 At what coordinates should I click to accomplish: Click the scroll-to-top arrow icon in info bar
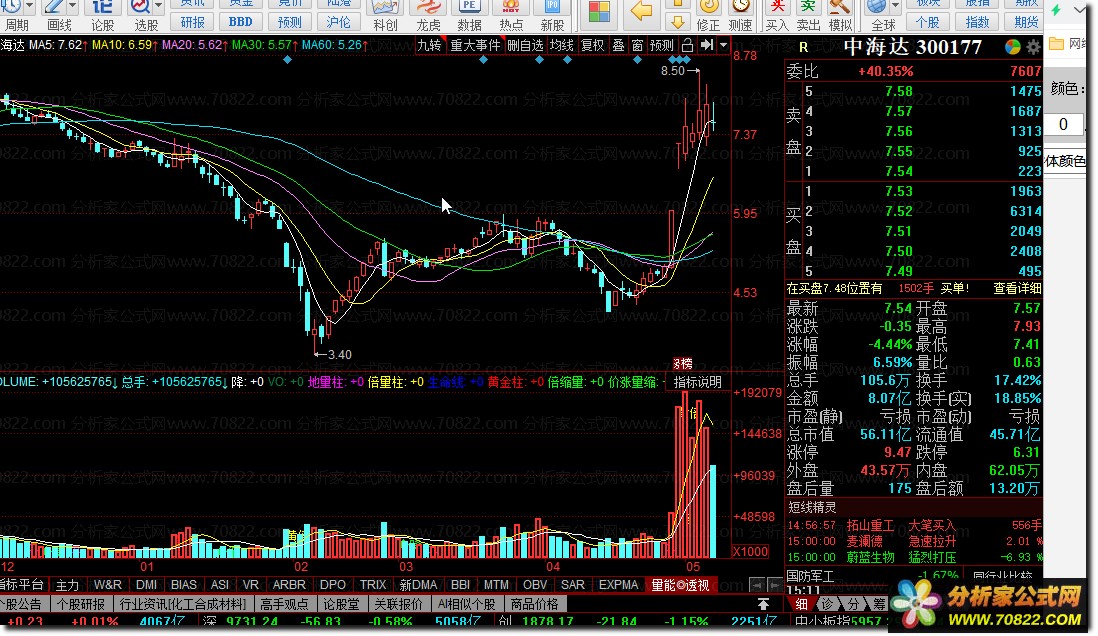point(763,604)
